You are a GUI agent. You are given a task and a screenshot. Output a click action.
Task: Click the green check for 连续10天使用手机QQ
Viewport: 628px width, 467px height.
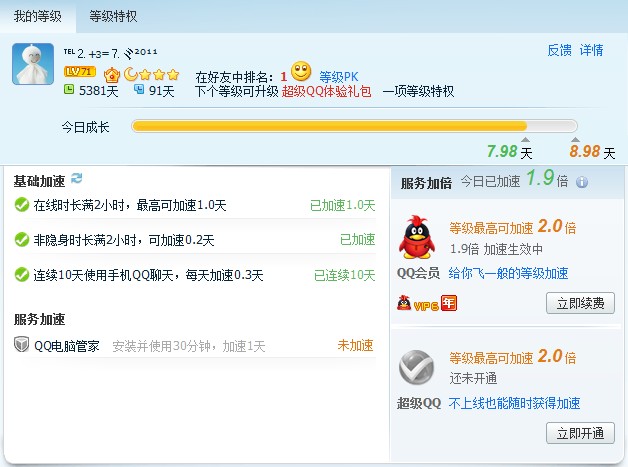click(x=22, y=275)
